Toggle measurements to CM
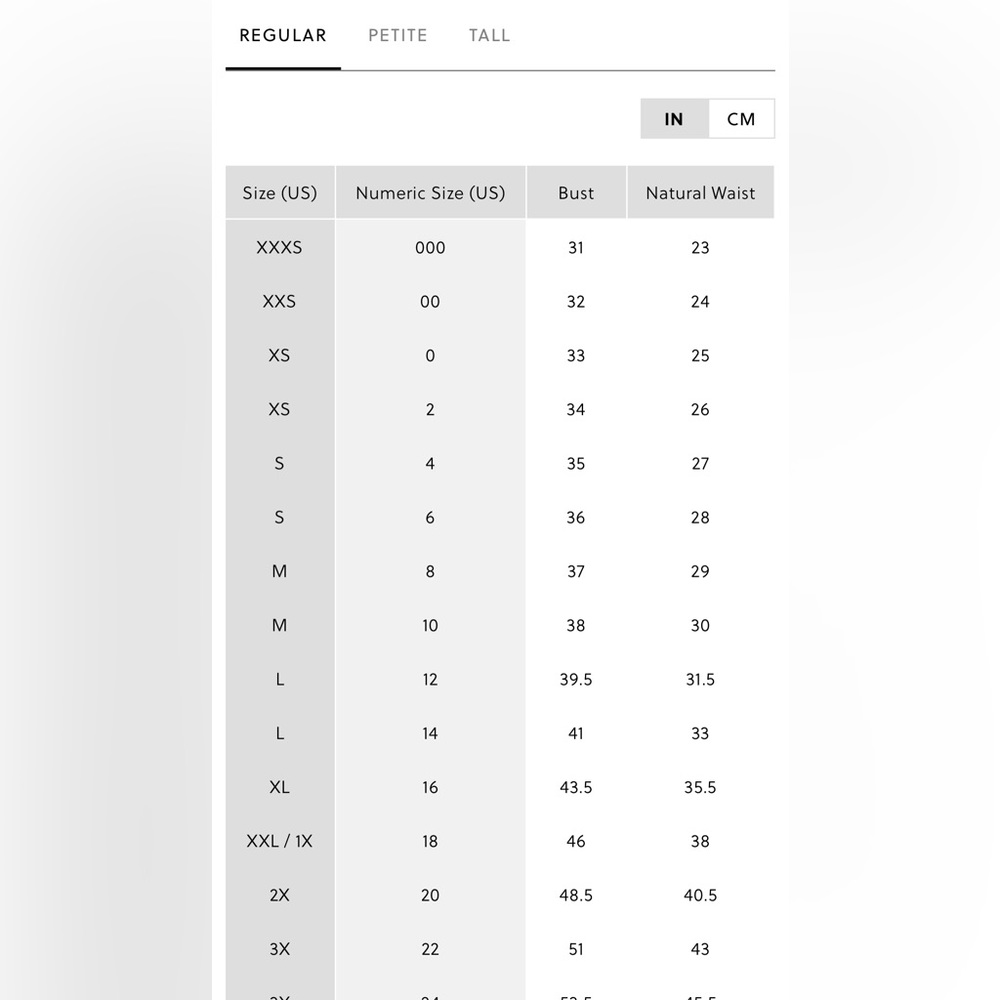Viewport: 1000px width, 1000px height. (741, 119)
